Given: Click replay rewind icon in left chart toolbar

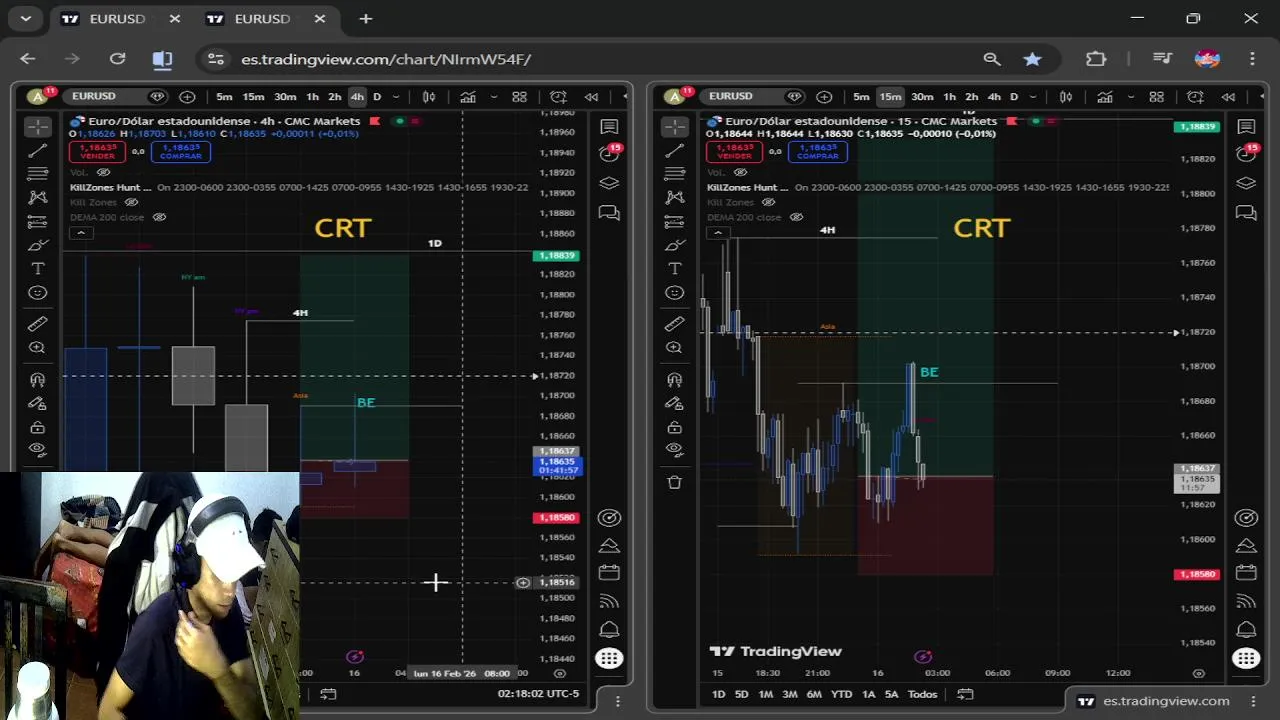Looking at the screenshot, I should [591, 97].
